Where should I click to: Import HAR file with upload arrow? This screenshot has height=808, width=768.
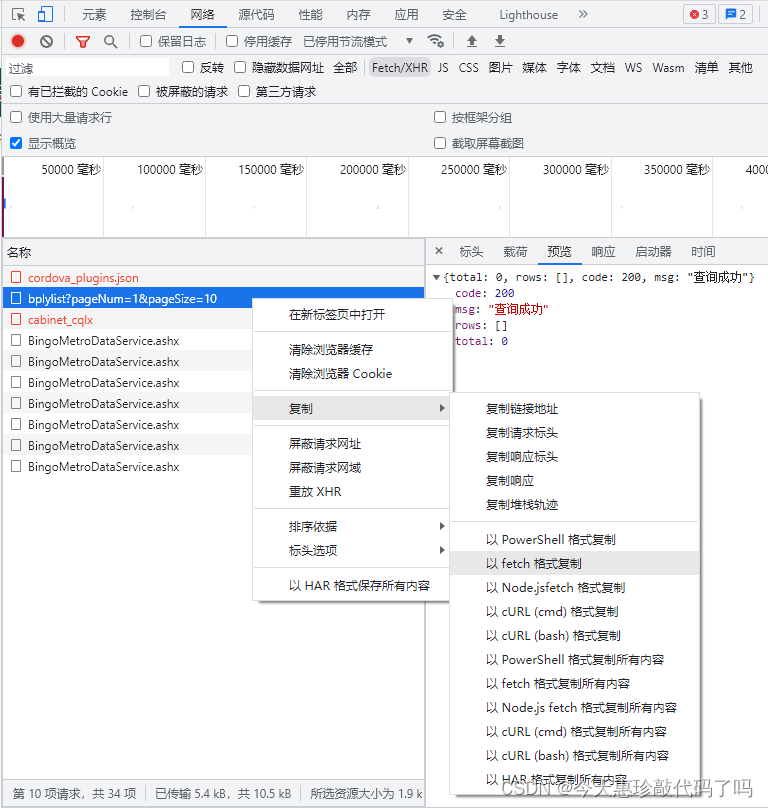click(x=472, y=41)
